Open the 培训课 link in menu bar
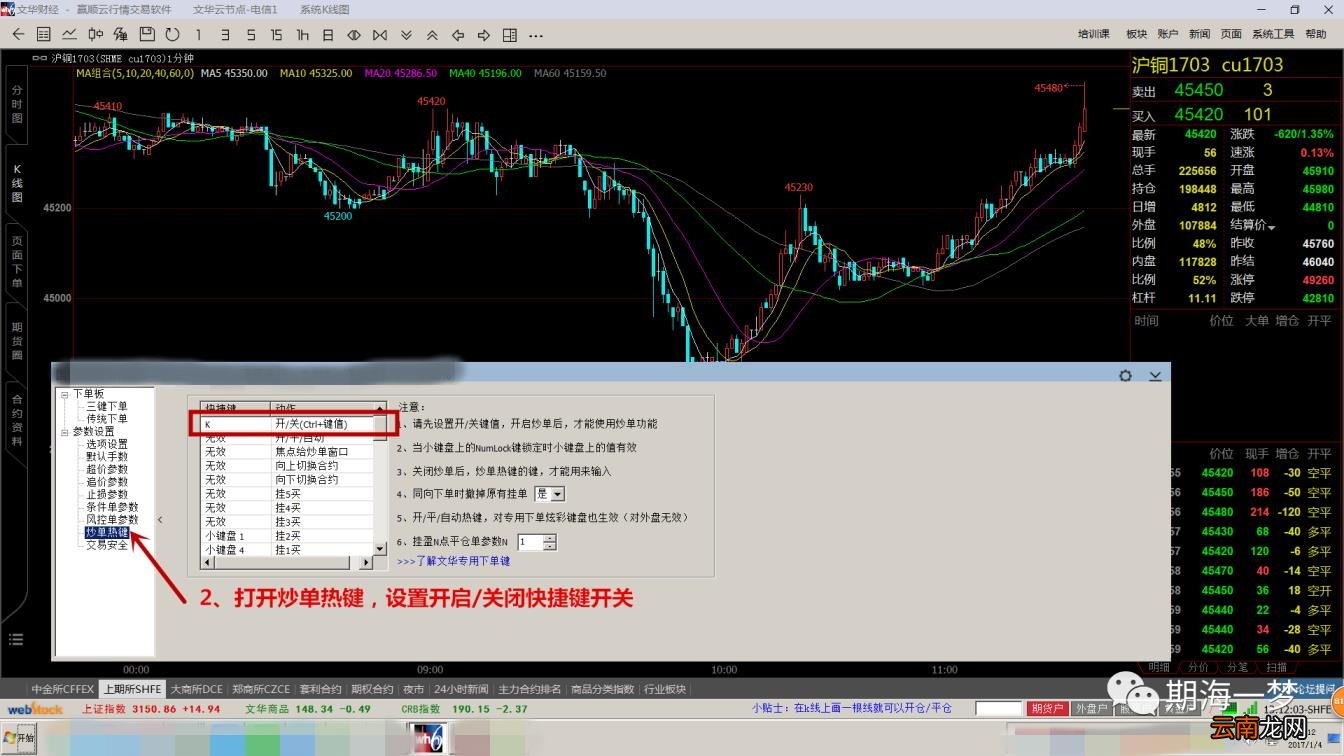Viewport: 1344px width, 756px height. pyautogui.click(x=1094, y=34)
